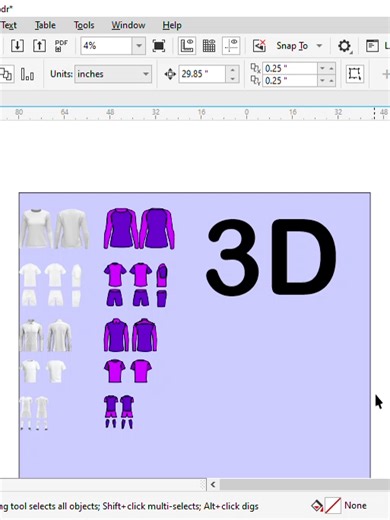
Task: Click the nudge distance icon
Action: (170, 74)
